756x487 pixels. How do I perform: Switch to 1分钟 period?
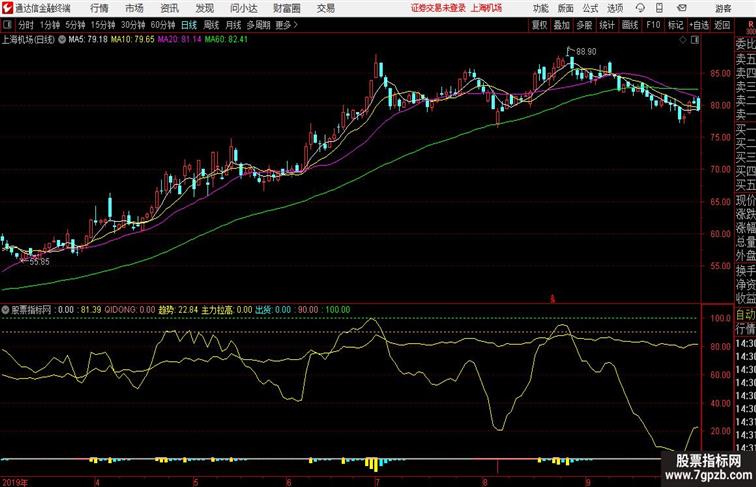point(50,25)
